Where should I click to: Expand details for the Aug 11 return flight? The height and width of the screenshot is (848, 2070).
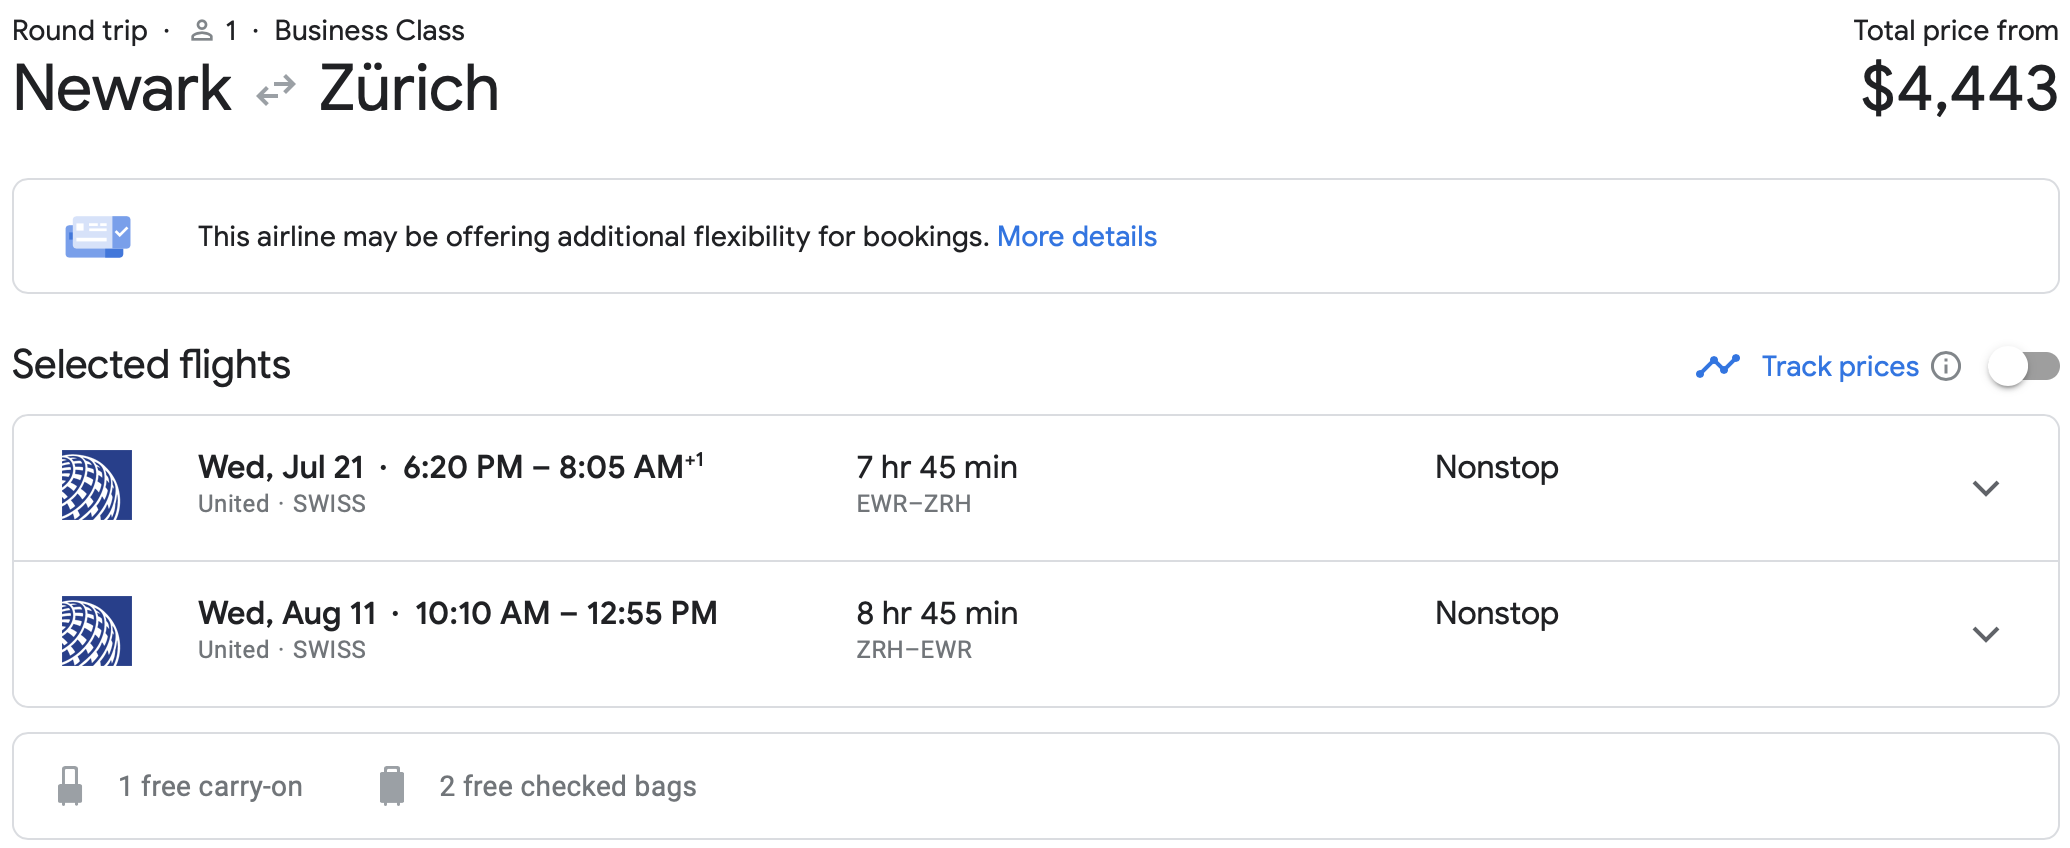click(x=1988, y=634)
